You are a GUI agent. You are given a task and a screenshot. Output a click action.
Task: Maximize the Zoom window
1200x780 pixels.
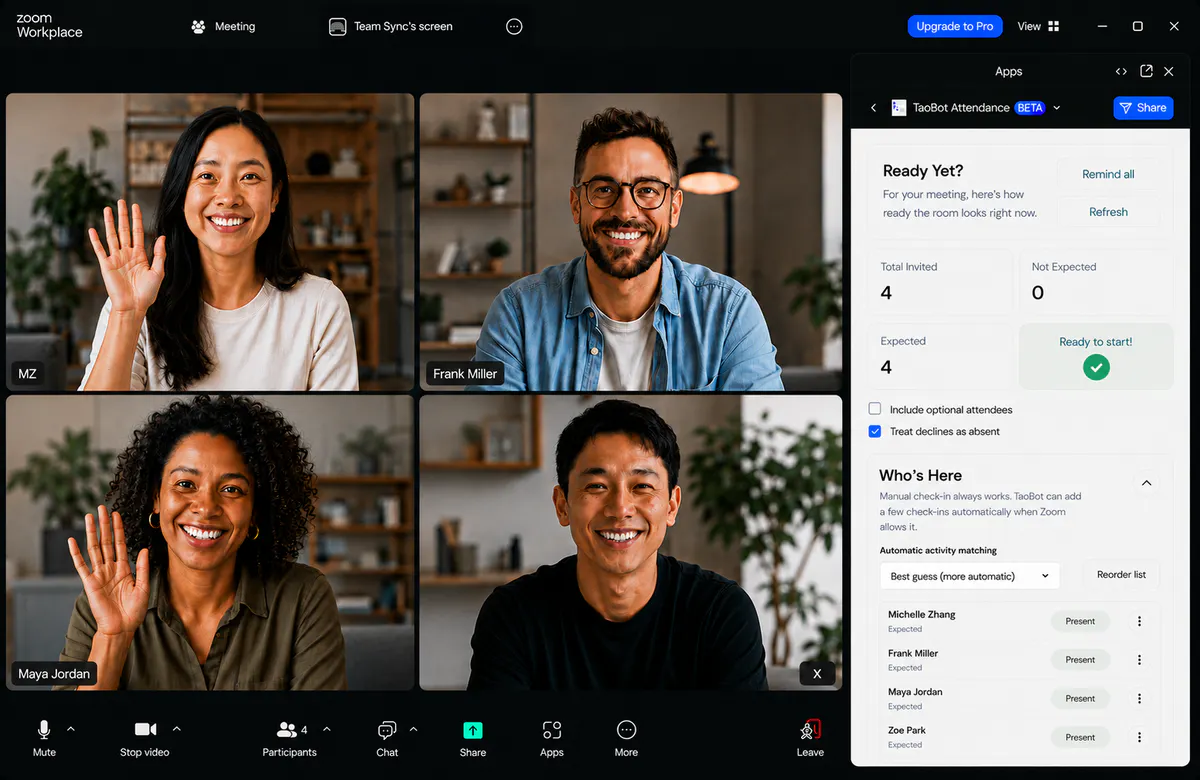click(1138, 27)
